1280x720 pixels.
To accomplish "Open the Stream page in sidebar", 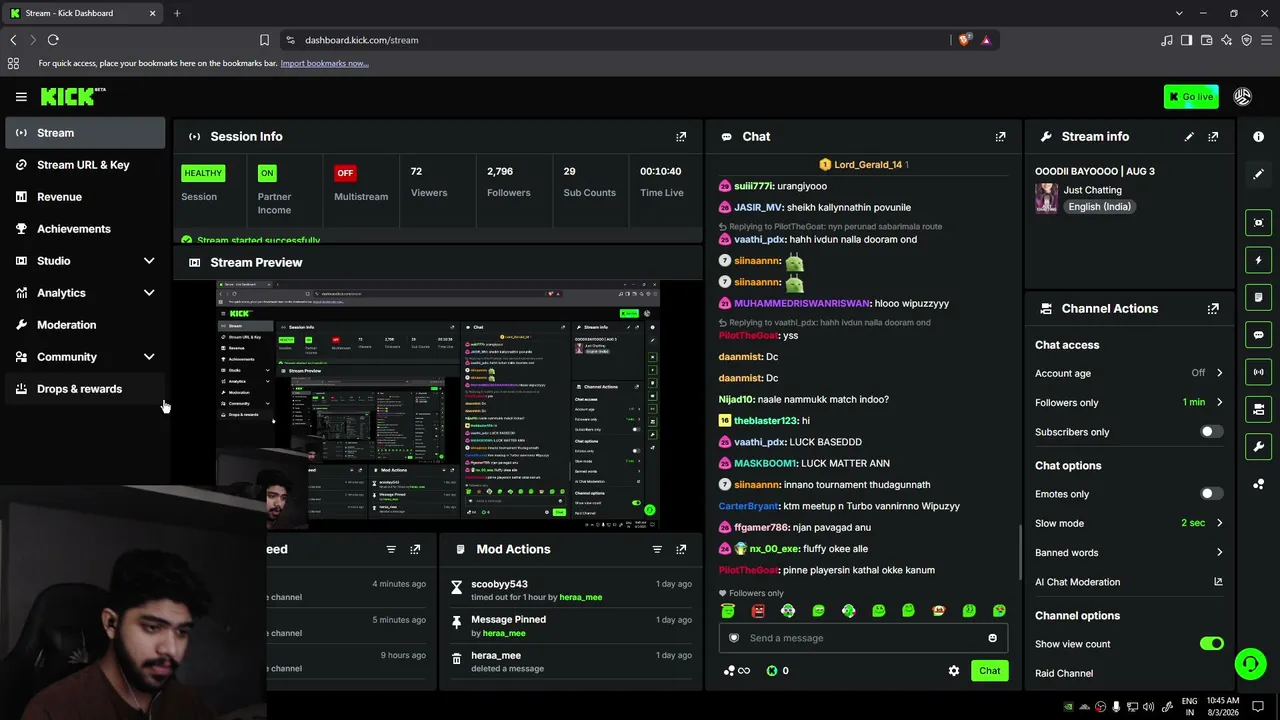I will [x=85, y=133].
